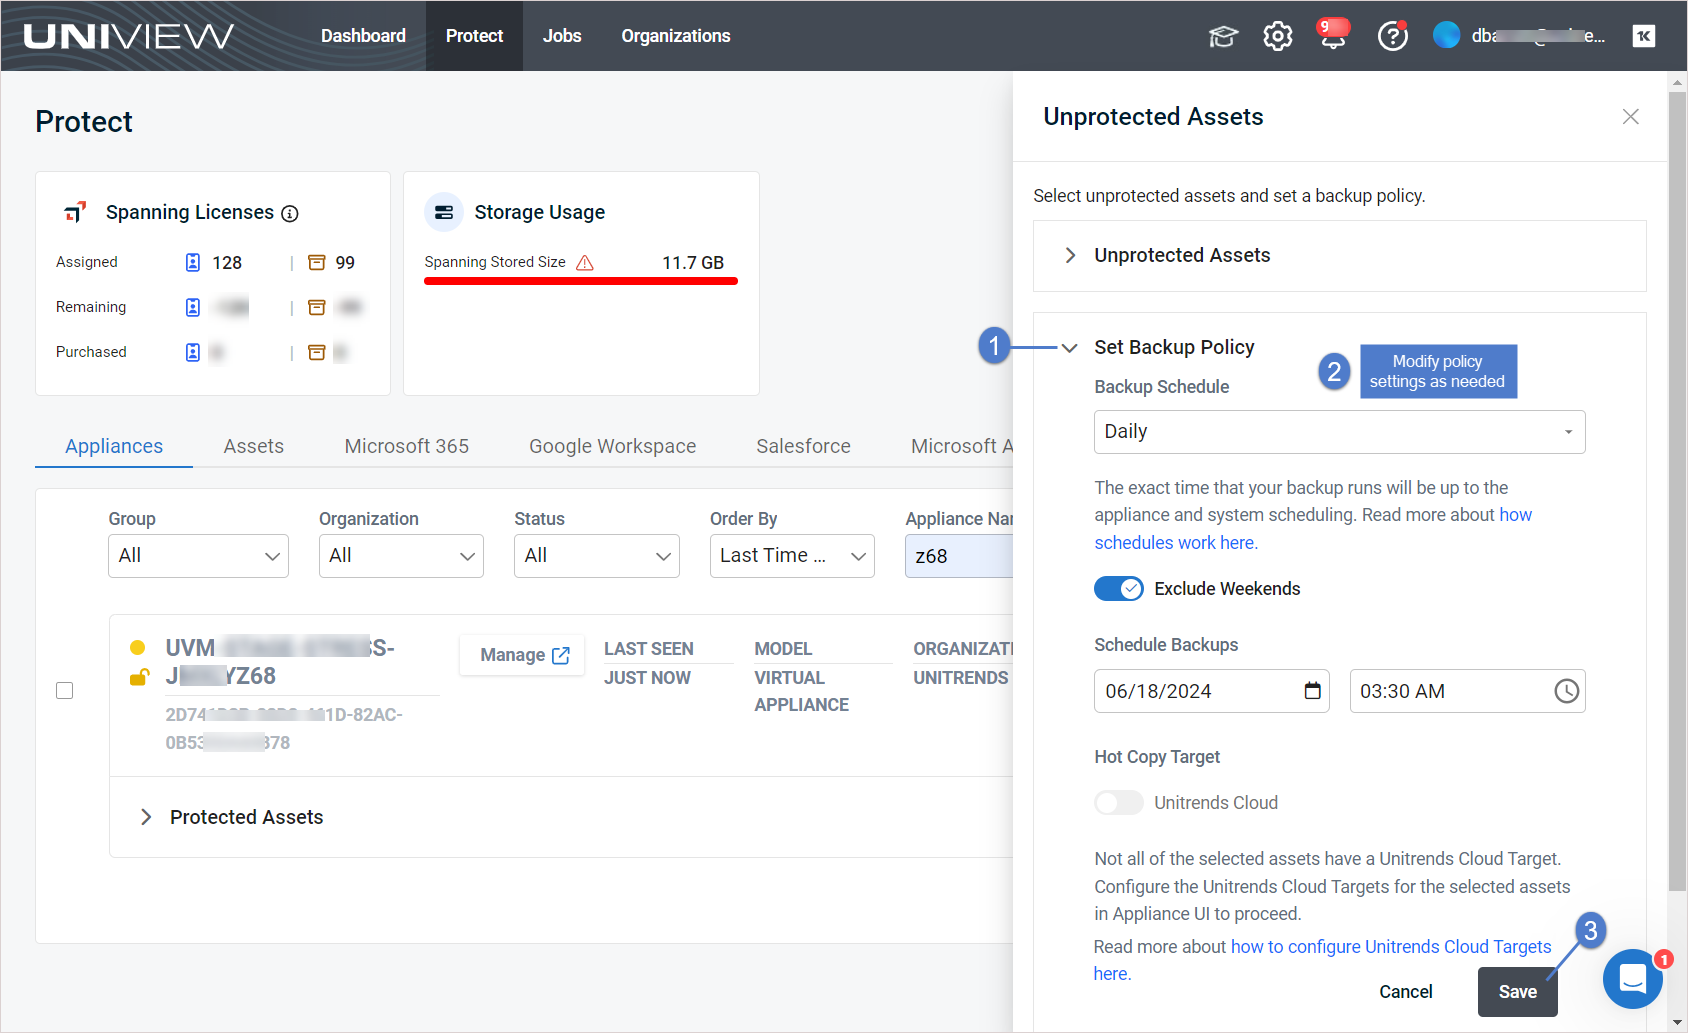Open the help question mark icon
The height and width of the screenshot is (1033, 1688).
[x=1392, y=36]
